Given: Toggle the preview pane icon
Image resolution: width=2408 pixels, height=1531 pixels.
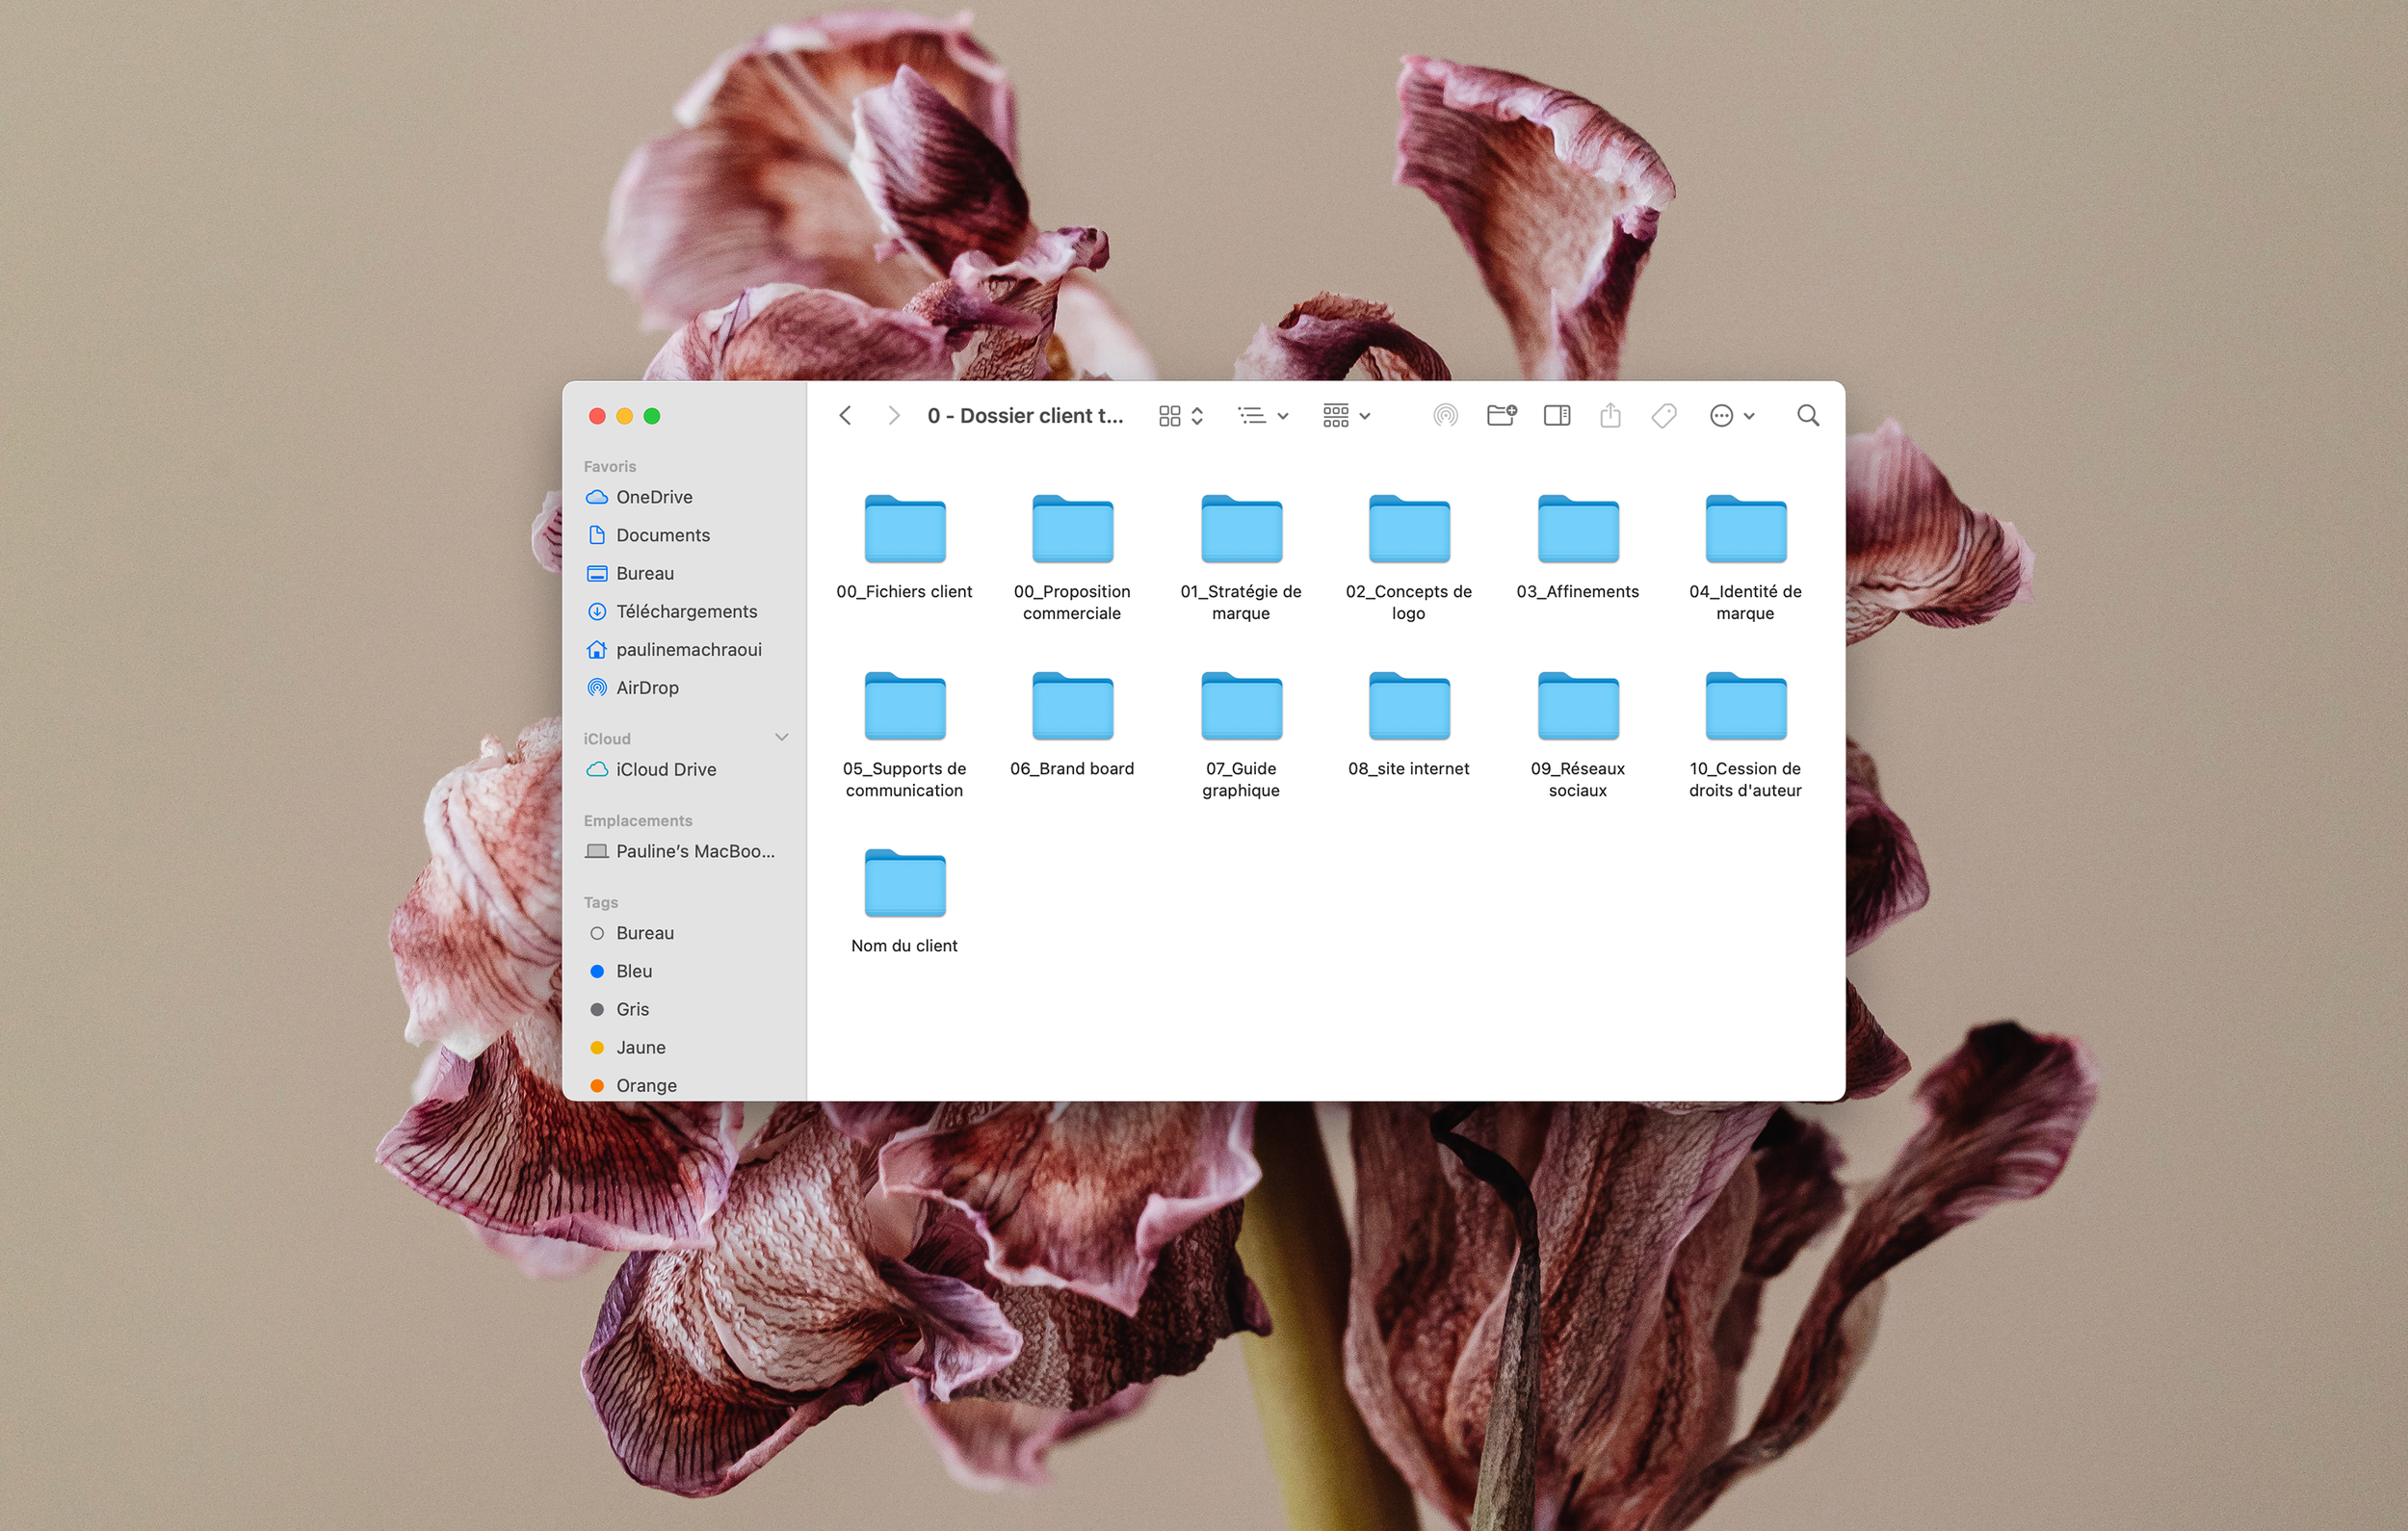Looking at the screenshot, I should (x=1556, y=415).
